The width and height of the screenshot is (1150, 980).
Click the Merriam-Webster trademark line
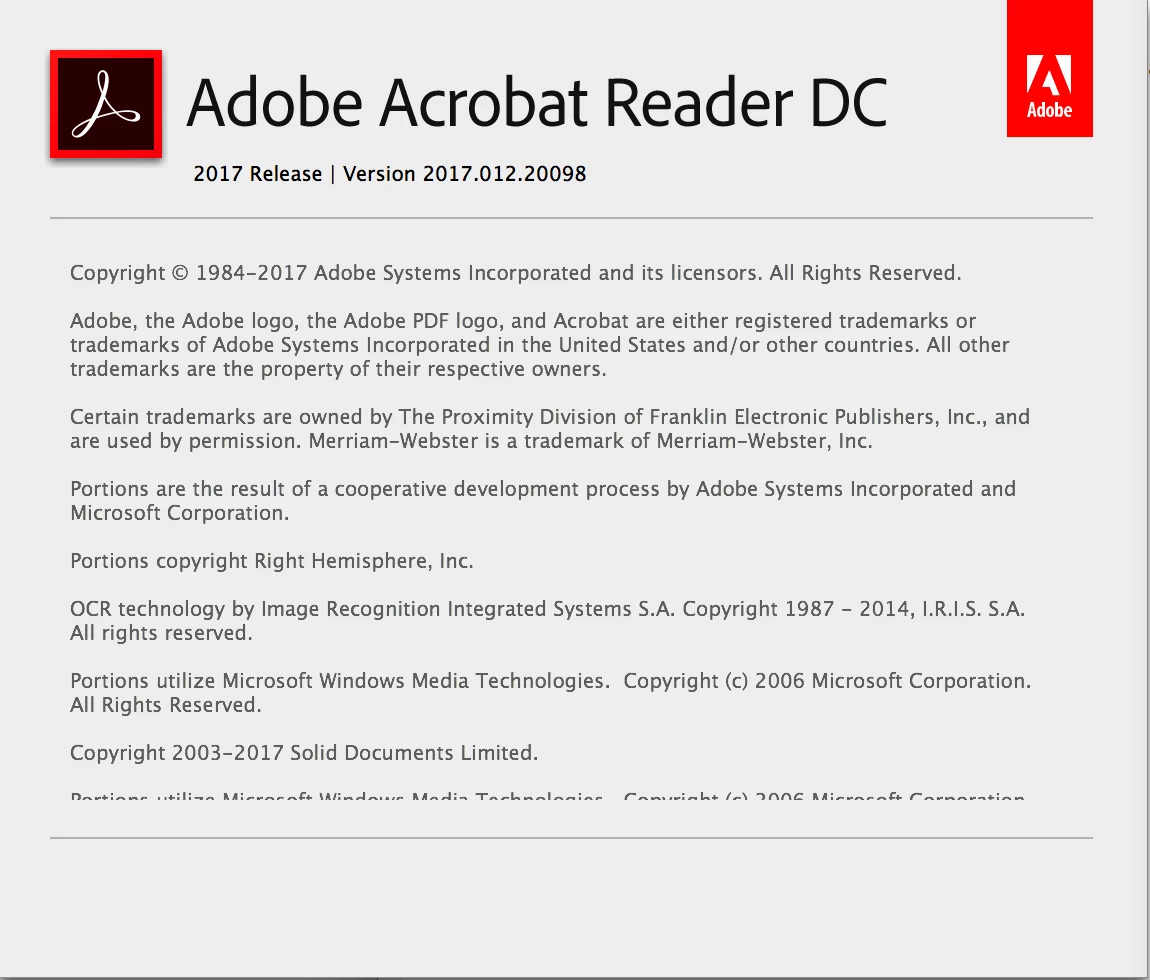pos(471,441)
